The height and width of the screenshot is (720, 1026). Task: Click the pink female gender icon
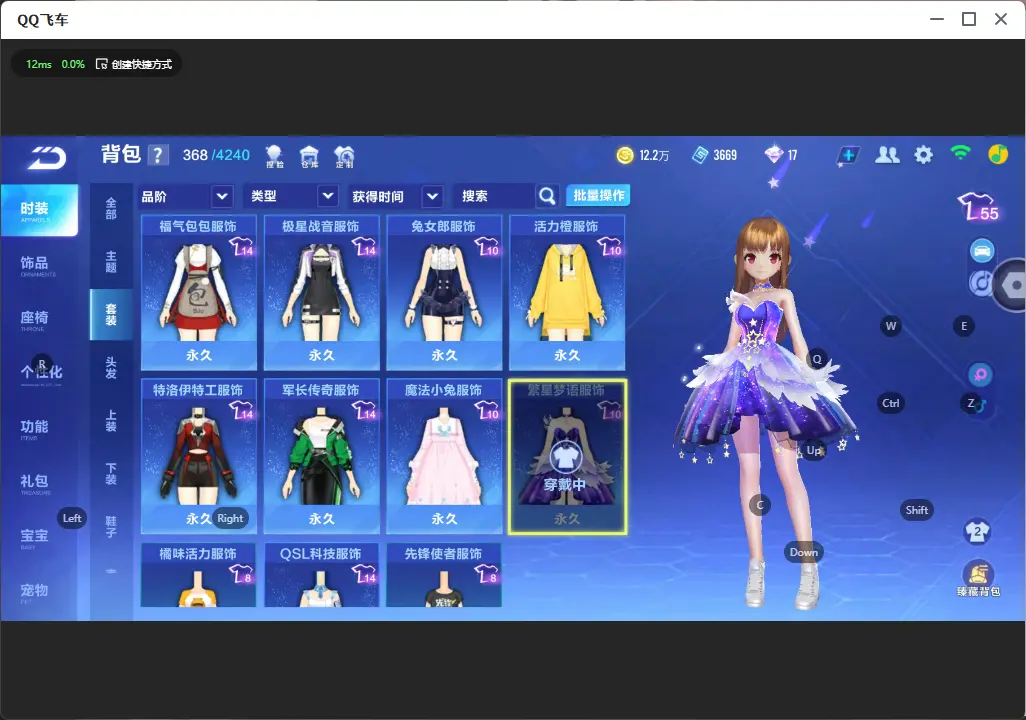click(x=980, y=374)
